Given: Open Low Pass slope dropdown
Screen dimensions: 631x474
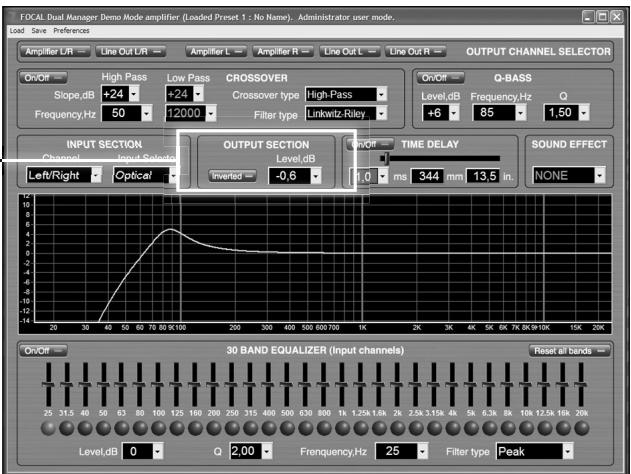Looking at the screenshot, I should click(198, 94).
